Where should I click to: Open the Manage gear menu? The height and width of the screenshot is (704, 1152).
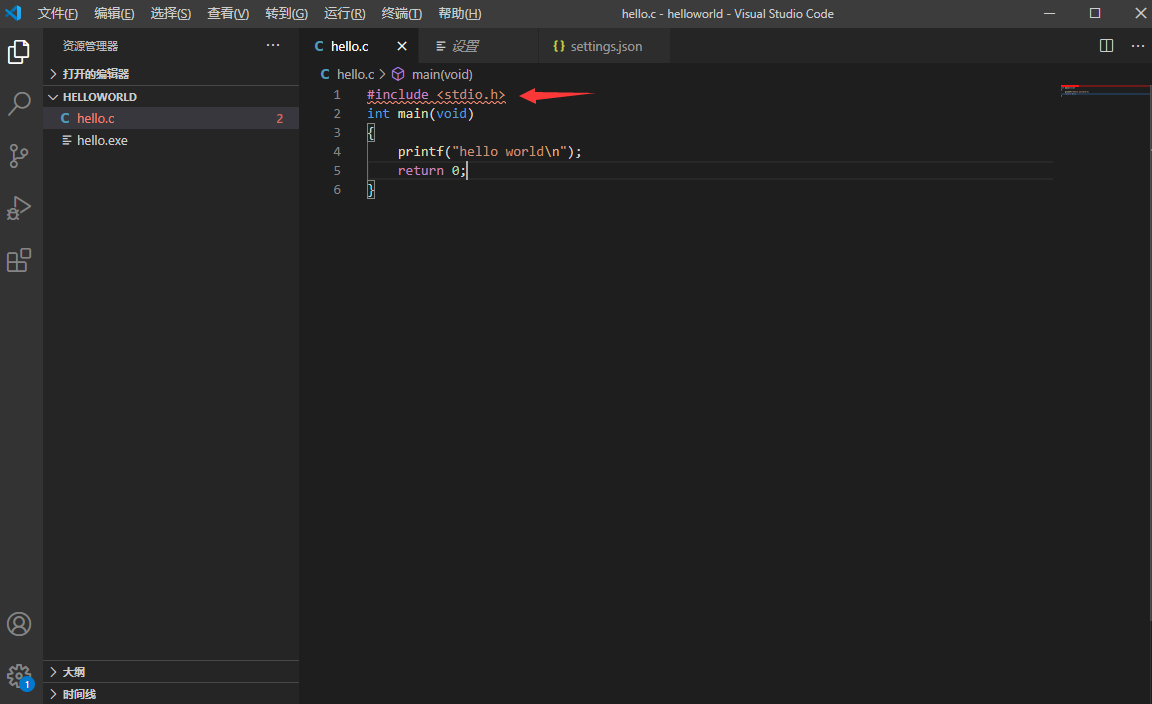pos(19,675)
